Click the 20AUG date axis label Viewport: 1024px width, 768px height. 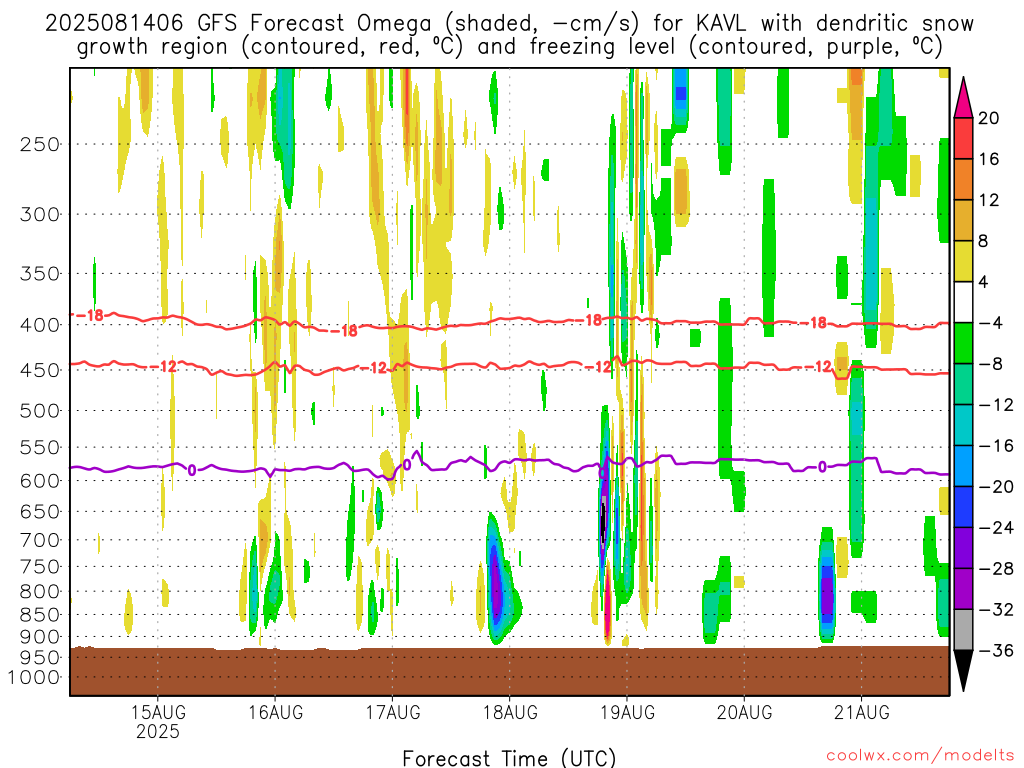tap(744, 712)
